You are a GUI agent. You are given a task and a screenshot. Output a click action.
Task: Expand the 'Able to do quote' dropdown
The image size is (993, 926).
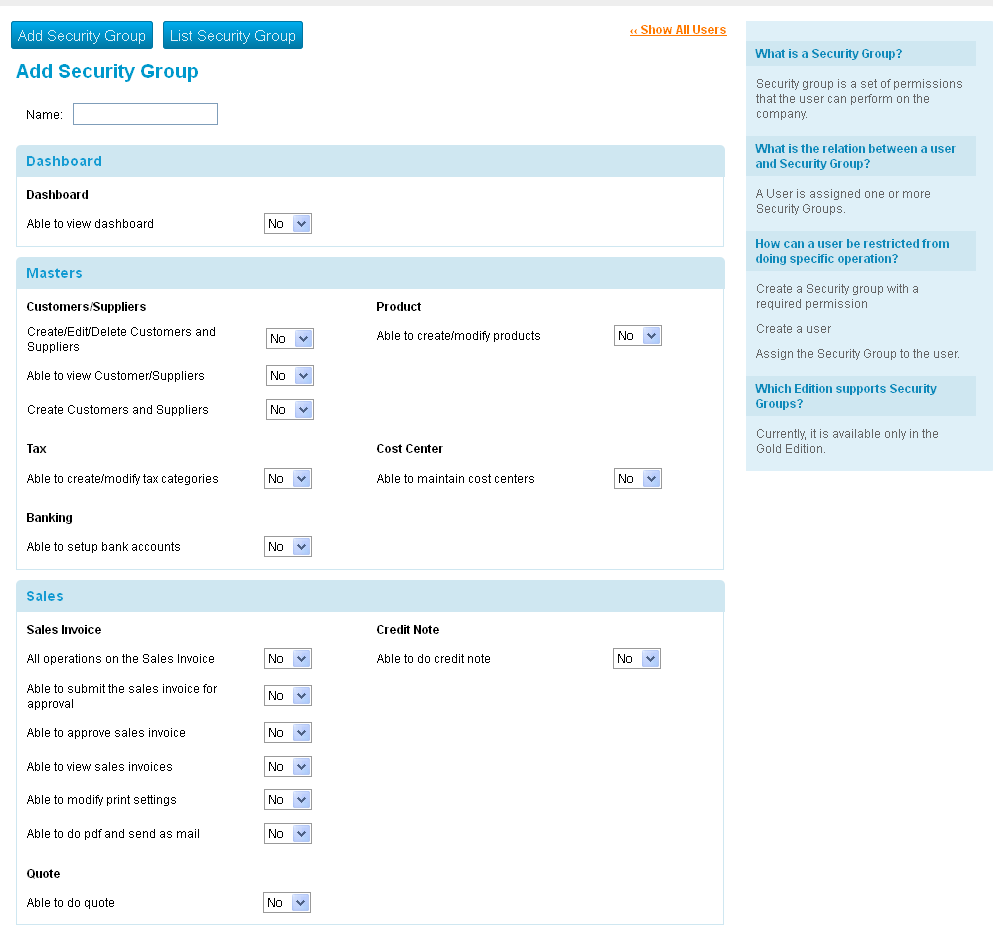pos(287,903)
